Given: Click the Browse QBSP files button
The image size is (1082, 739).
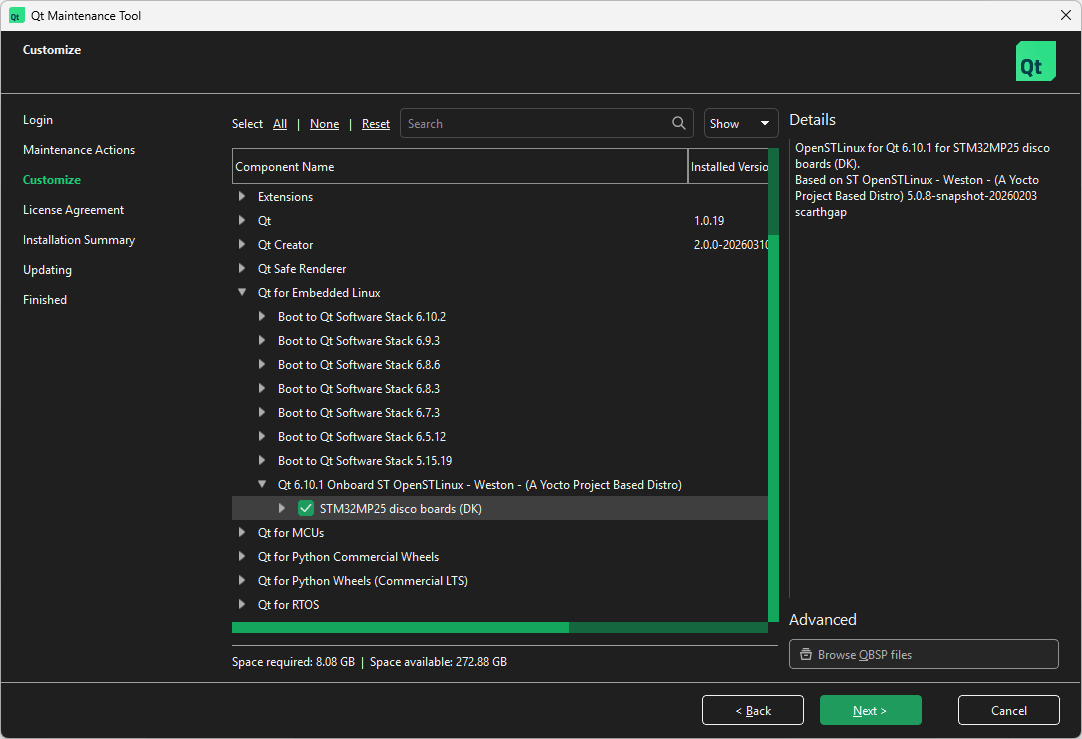Looking at the screenshot, I should point(923,654).
